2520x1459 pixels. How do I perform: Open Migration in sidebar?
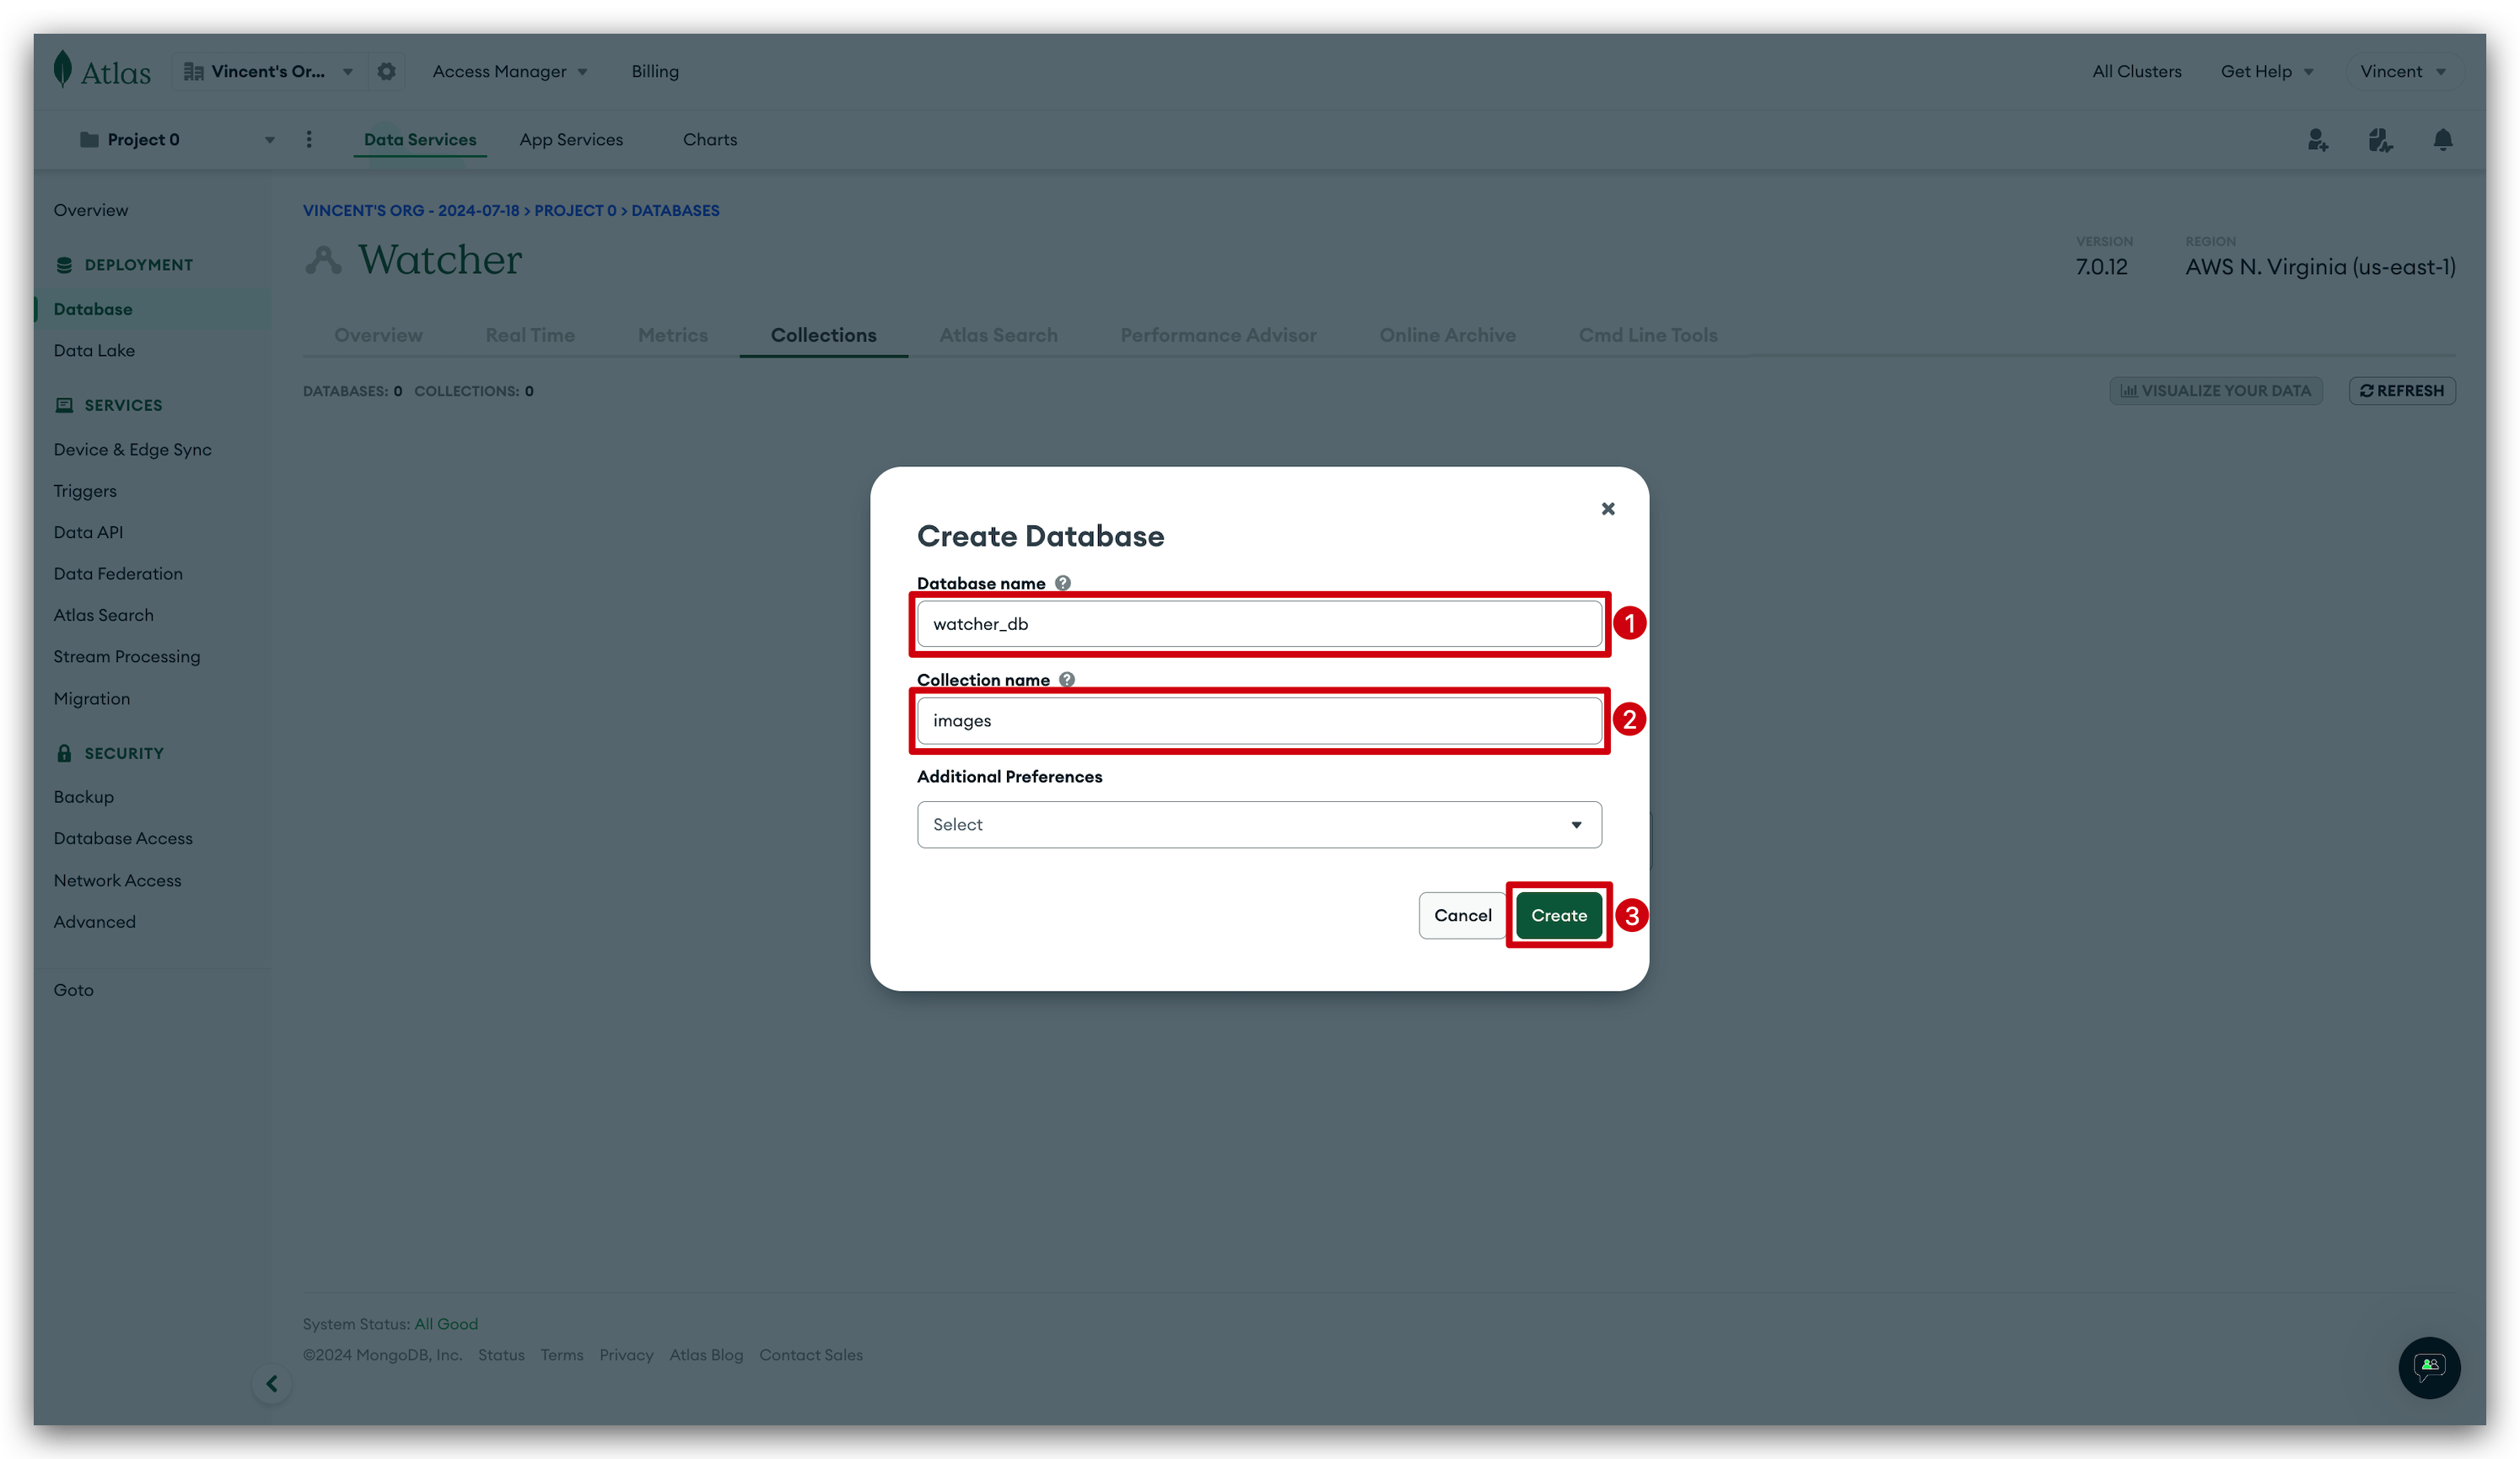click(x=92, y=698)
